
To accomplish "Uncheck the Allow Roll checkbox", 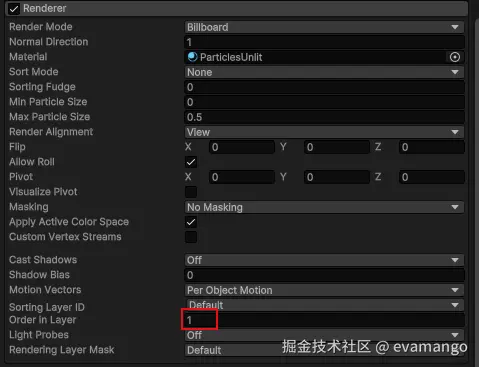I will pos(191,162).
